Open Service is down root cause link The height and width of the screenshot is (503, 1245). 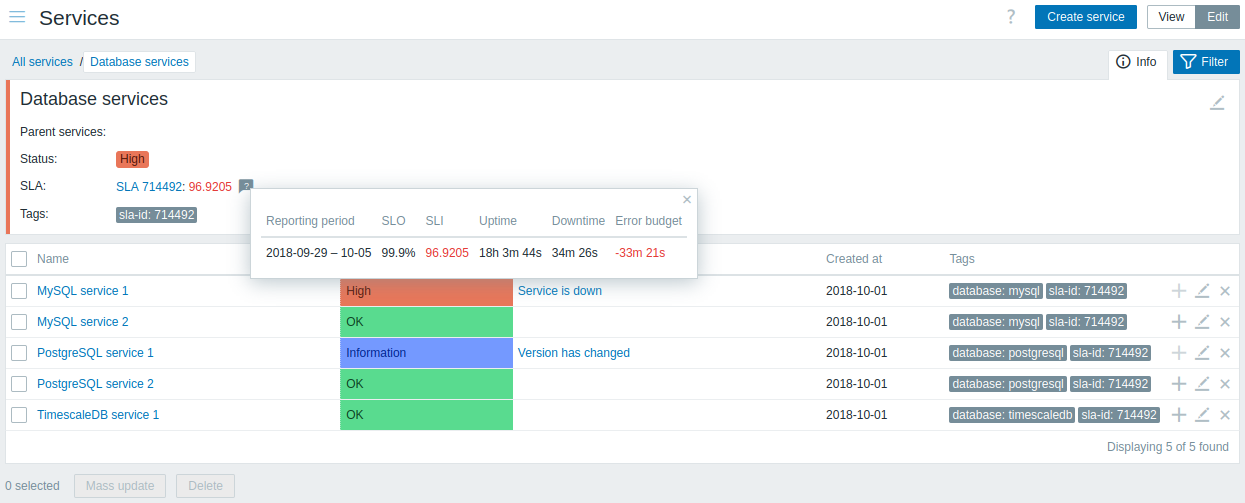click(560, 291)
